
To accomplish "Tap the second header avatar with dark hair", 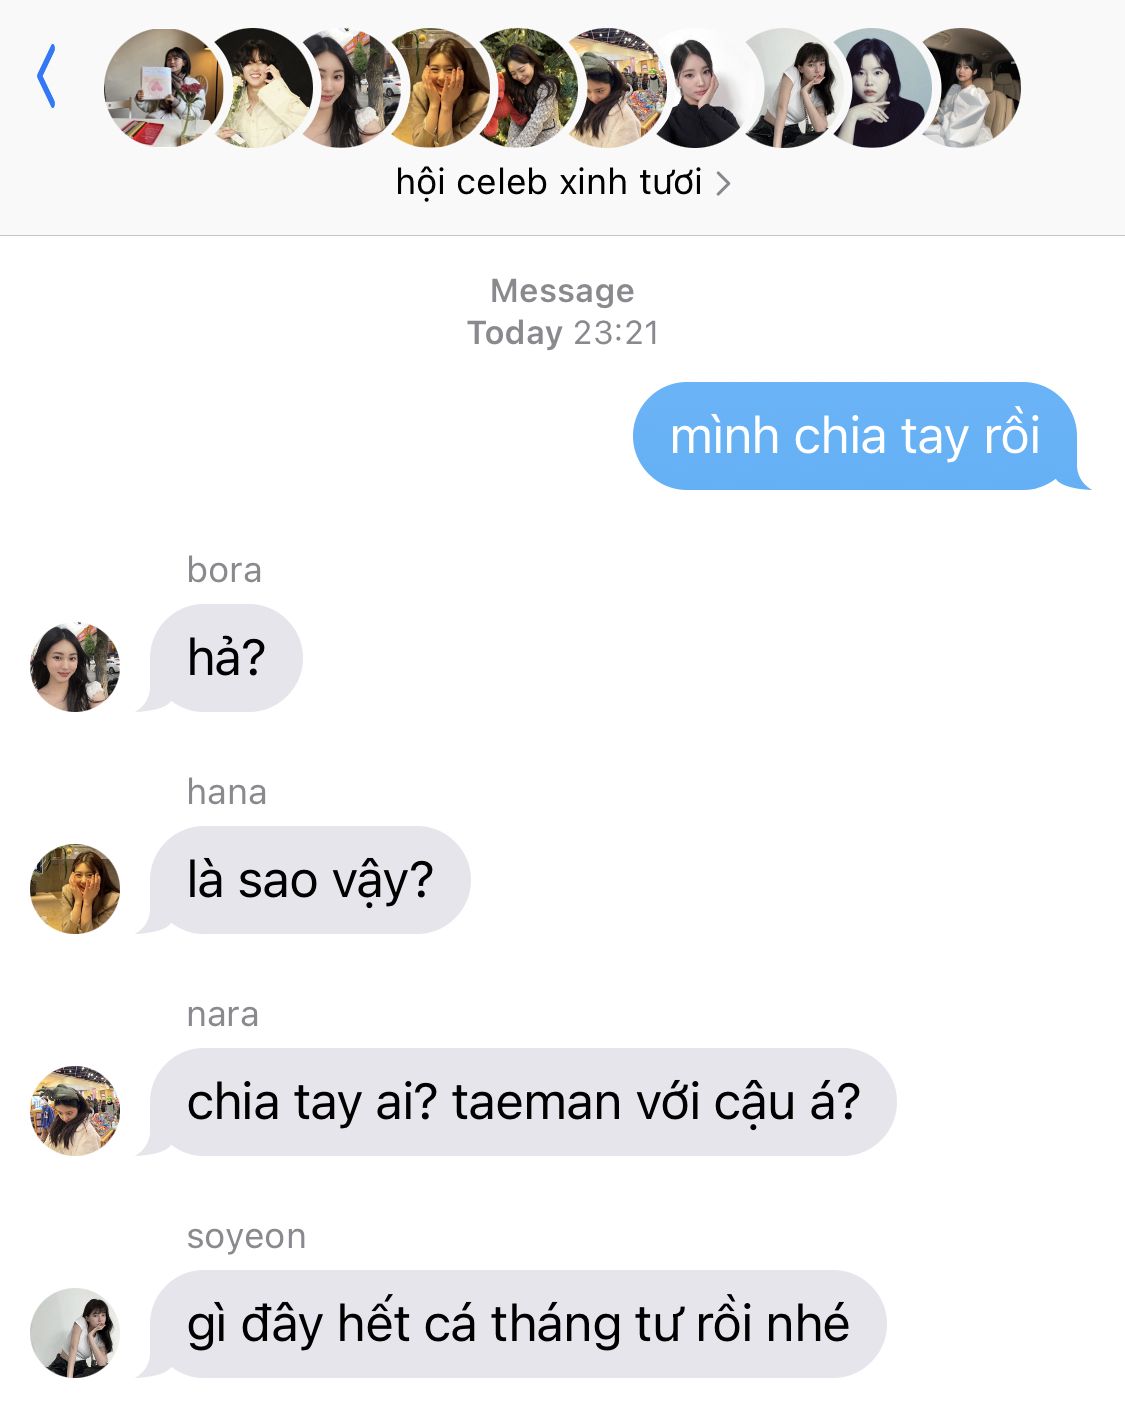I will pyautogui.click(x=262, y=88).
